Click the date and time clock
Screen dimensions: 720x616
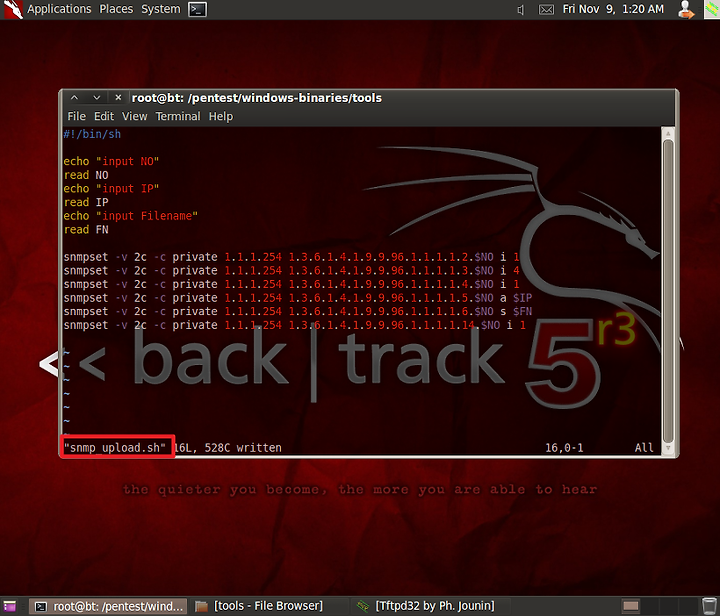[x=613, y=9]
